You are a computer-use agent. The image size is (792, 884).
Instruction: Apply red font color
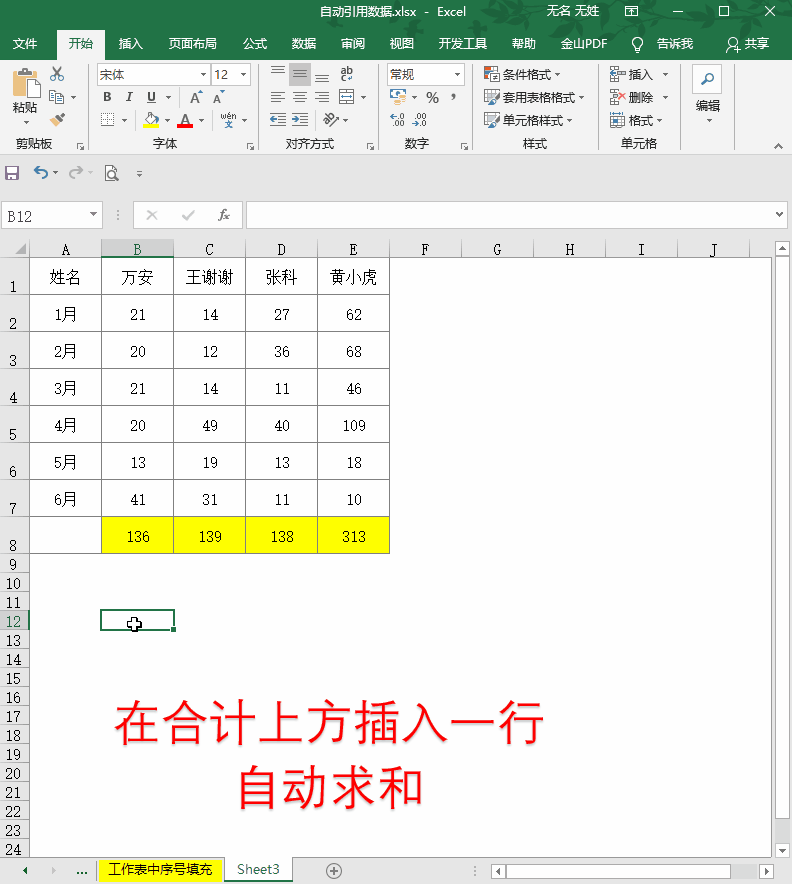point(185,120)
